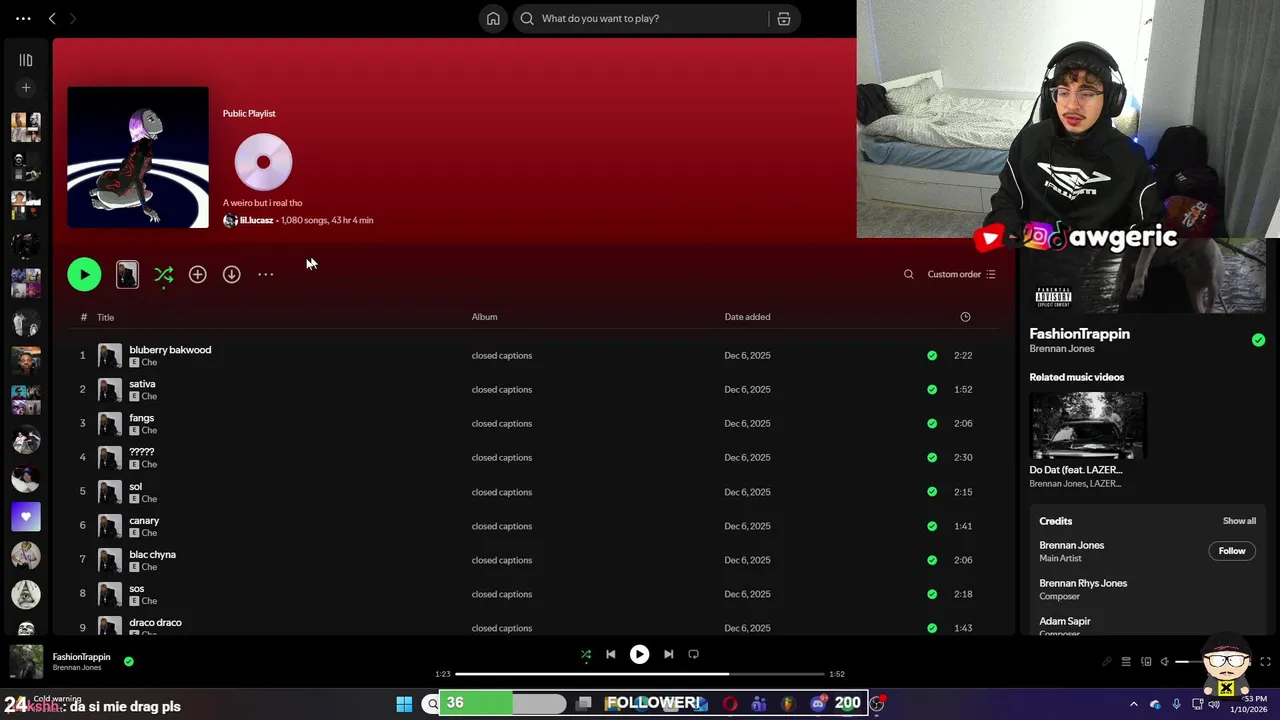Follow Brennan Jones in Credits
Viewport: 1280px width, 720px height.
click(x=1232, y=551)
